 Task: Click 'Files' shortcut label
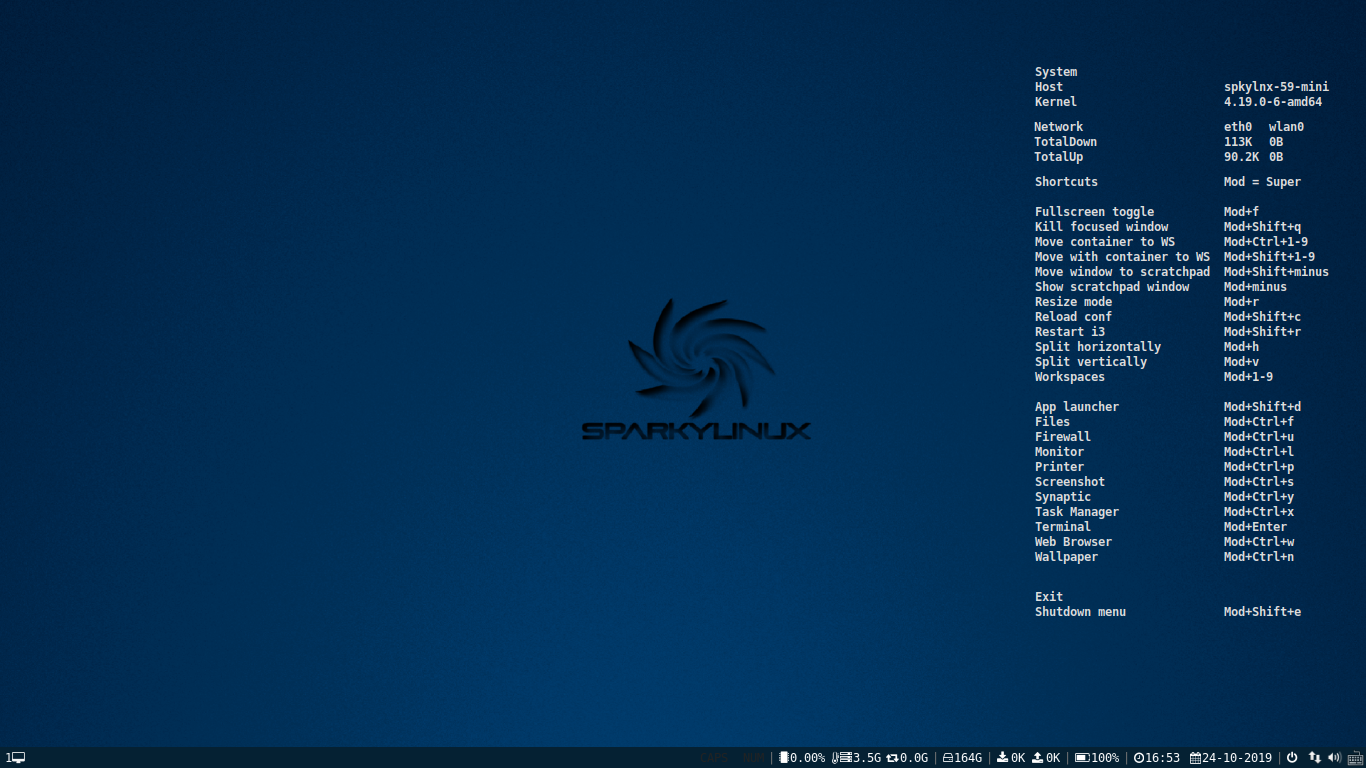pos(1052,422)
